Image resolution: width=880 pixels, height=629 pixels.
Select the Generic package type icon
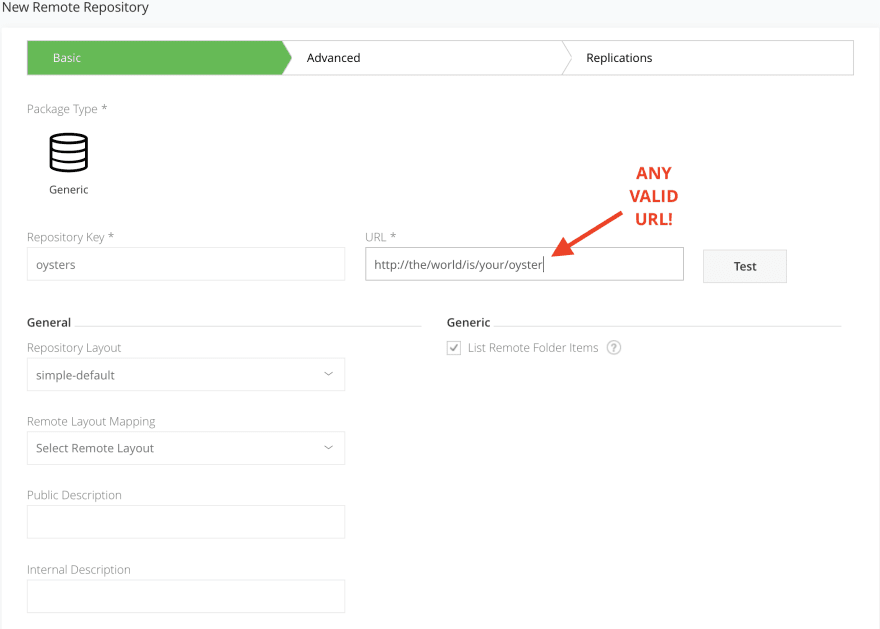coord(68,153)
